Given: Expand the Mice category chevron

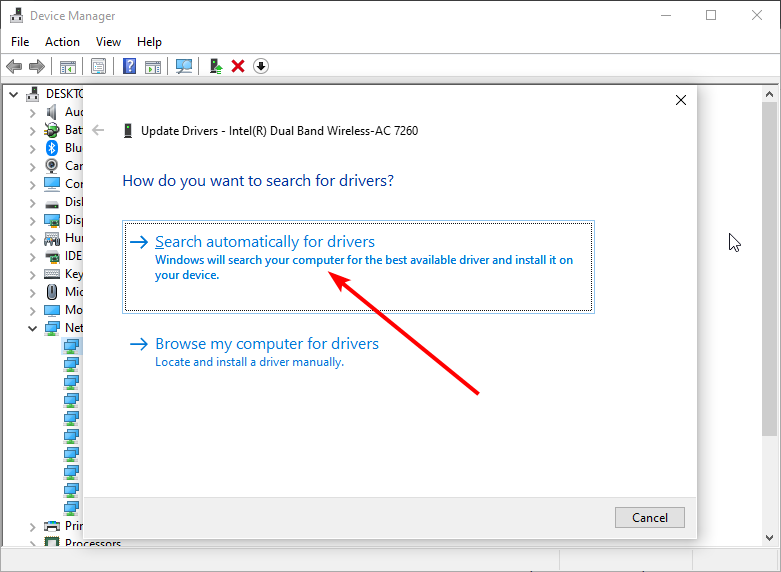Looking at the screenshot, I should click(33, 292).
